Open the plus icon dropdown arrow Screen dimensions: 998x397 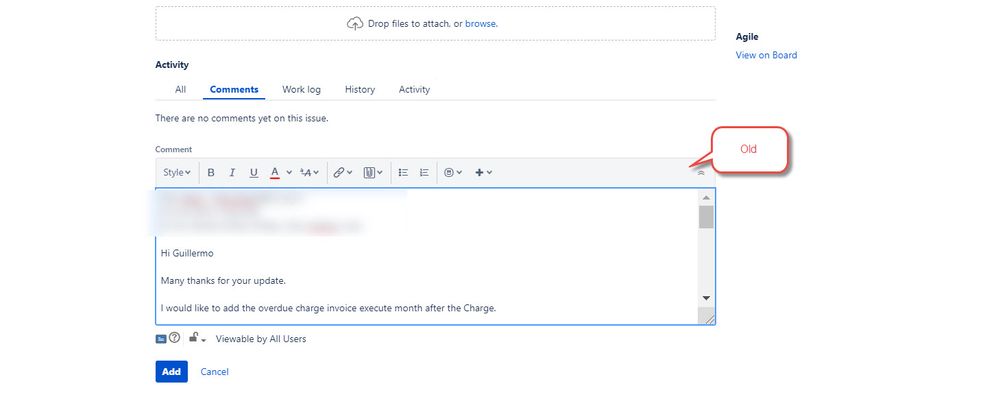tap(489, 172)
